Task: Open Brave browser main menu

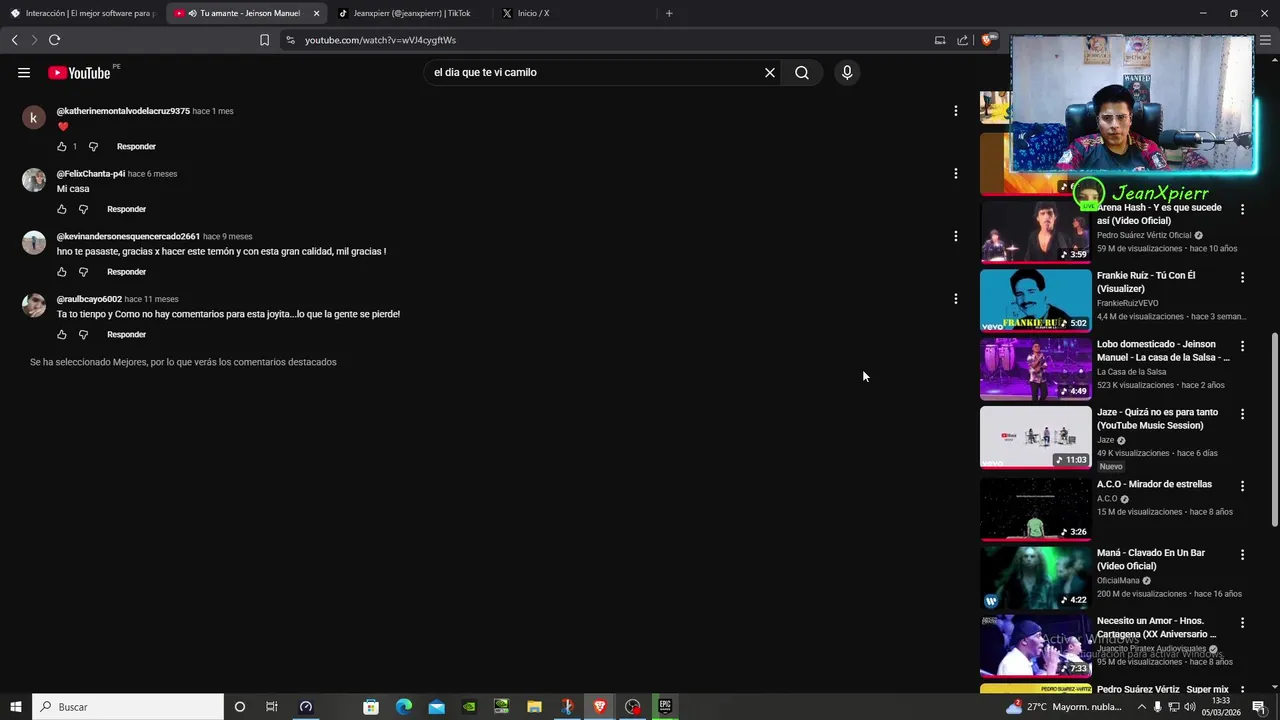Action: click(x=1266, y=40)
